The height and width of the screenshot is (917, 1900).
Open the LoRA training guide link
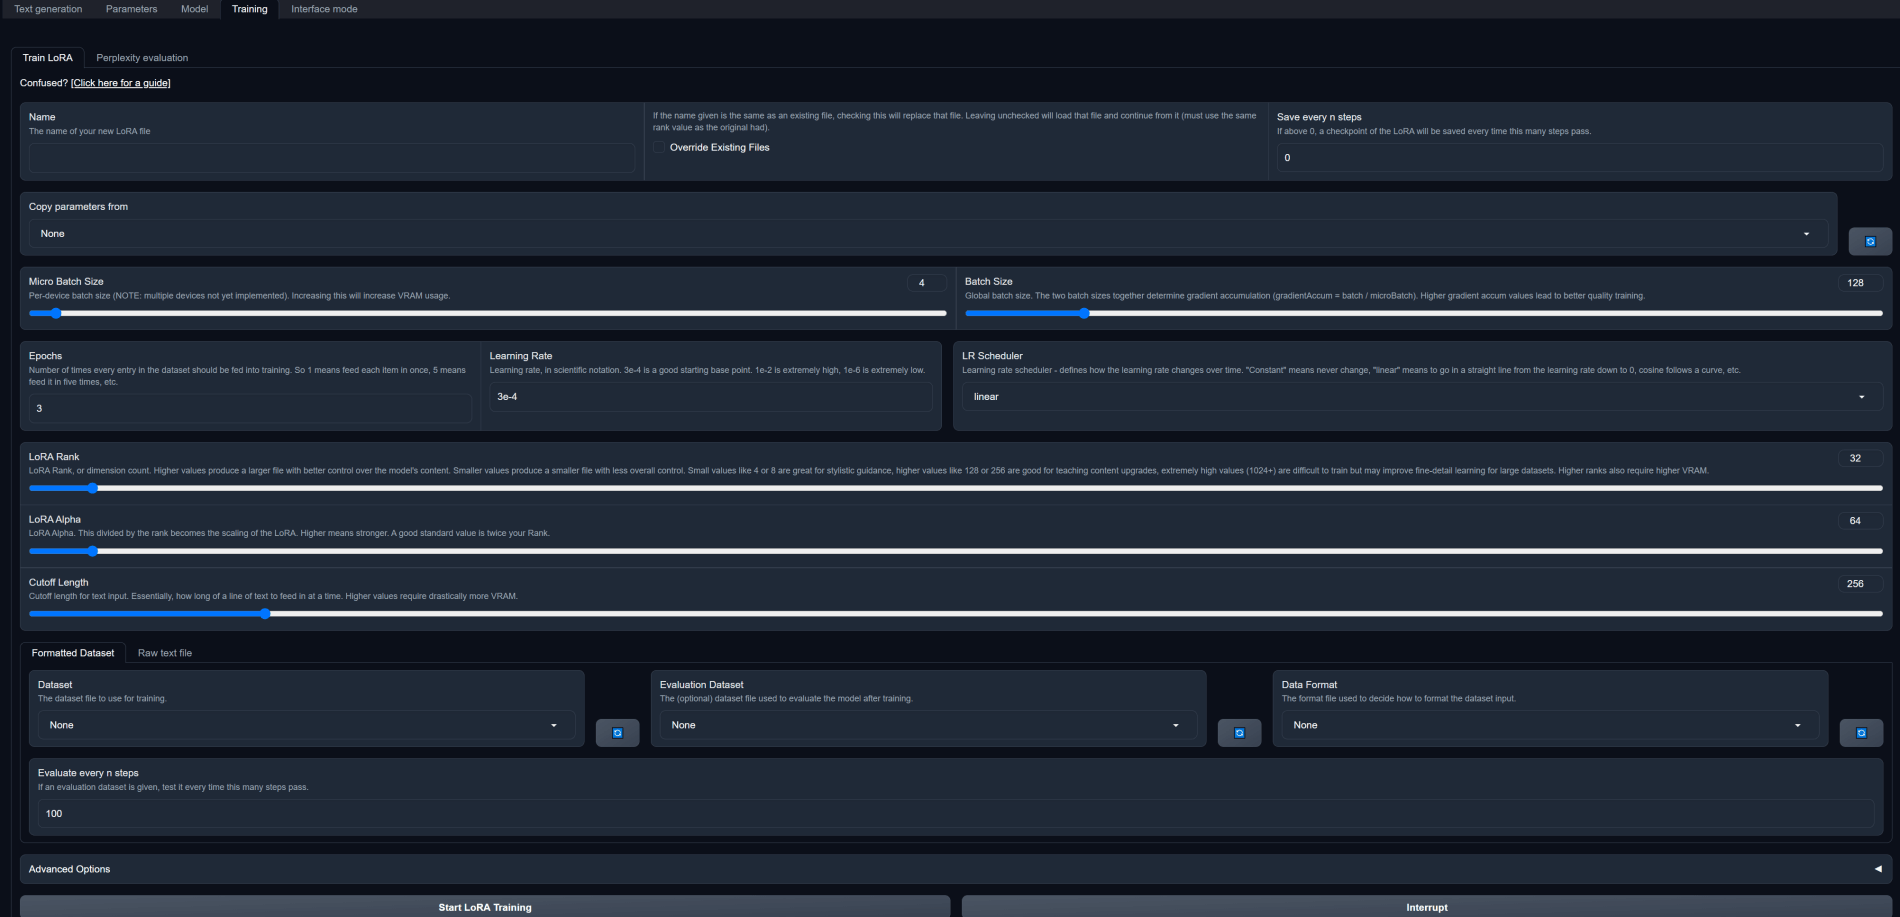tap(120, 83)
